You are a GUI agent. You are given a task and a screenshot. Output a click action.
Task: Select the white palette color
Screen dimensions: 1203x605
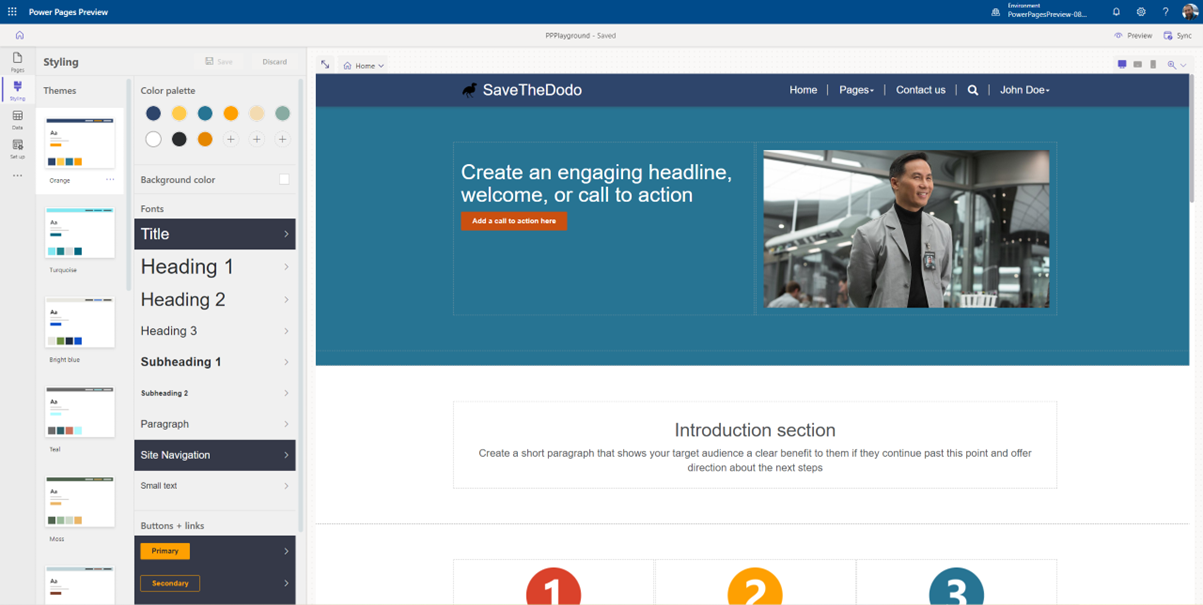click(x=153, y=140)
